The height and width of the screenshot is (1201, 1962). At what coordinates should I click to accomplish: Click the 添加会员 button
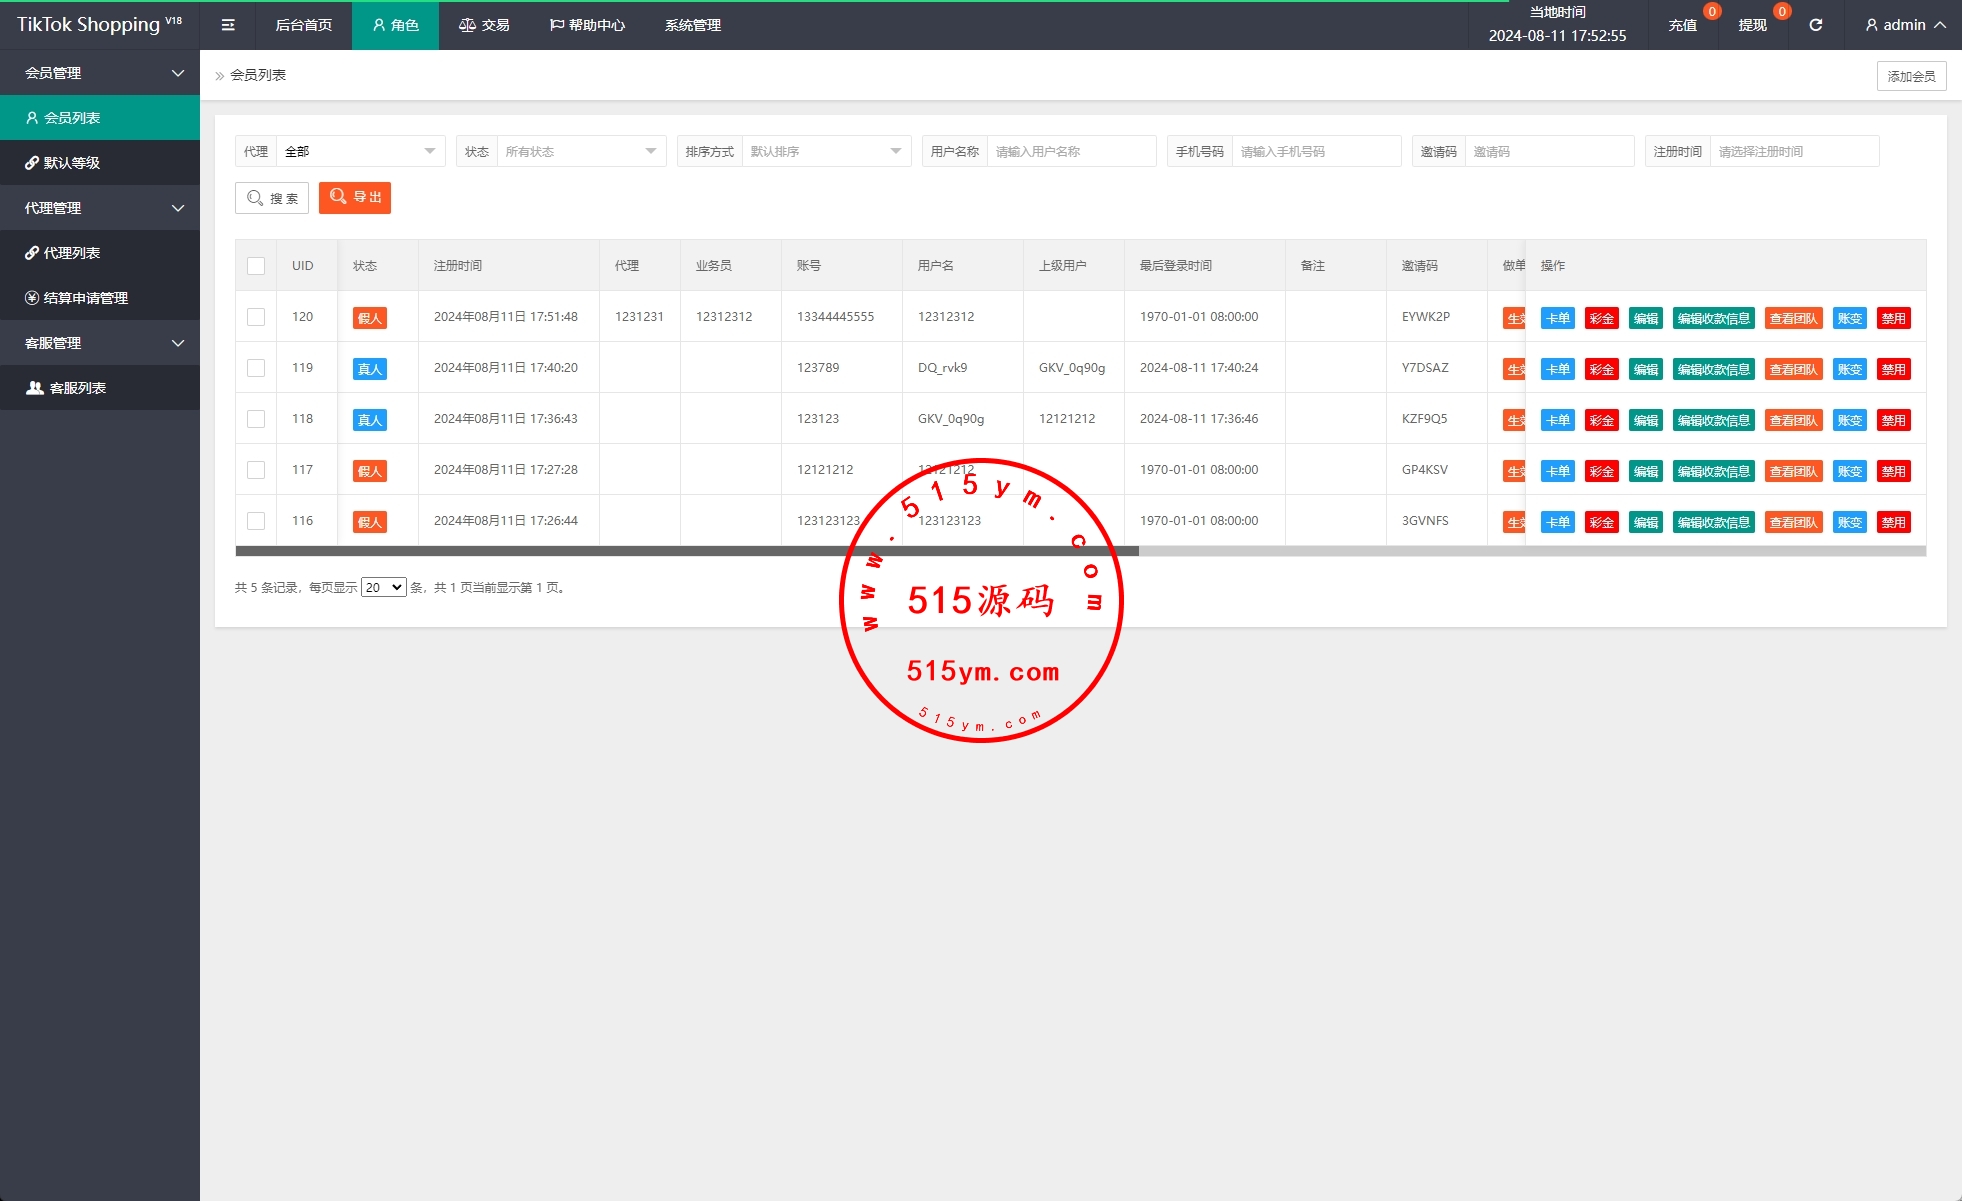point(1910,76)
